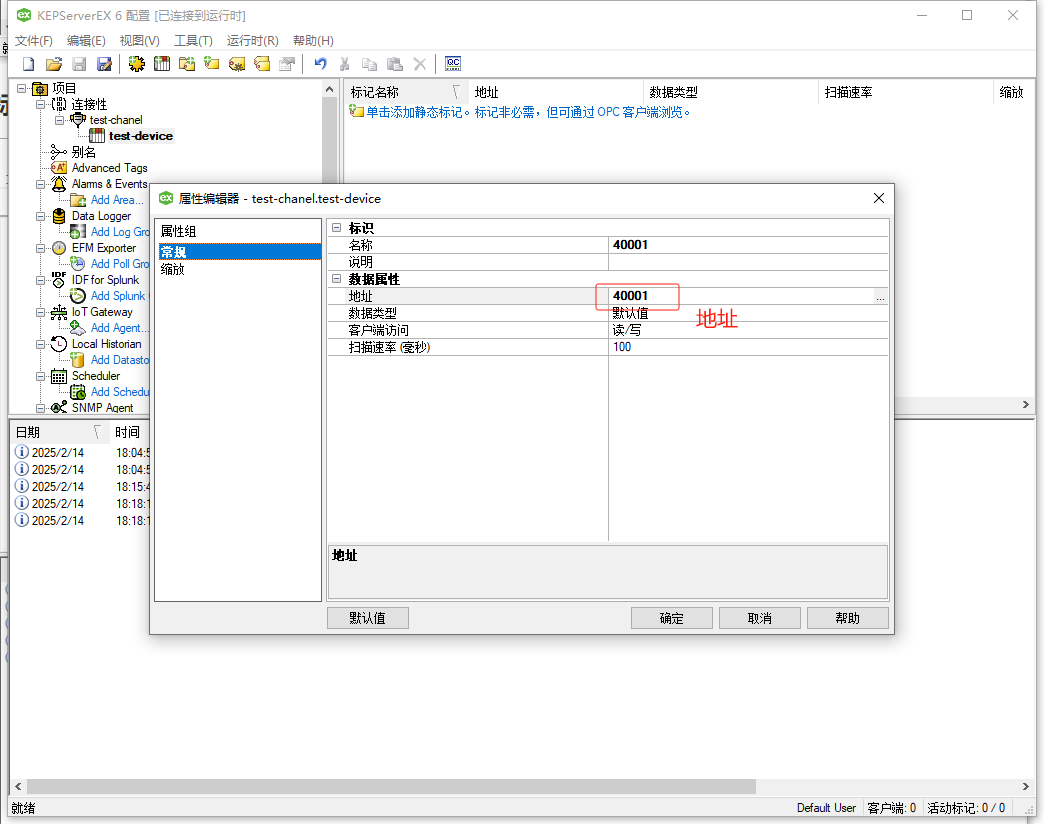The width and height of the screenshot is (1044, 824).
Task: Open the 文件(F) menu
Action: (x=34, y=41)
